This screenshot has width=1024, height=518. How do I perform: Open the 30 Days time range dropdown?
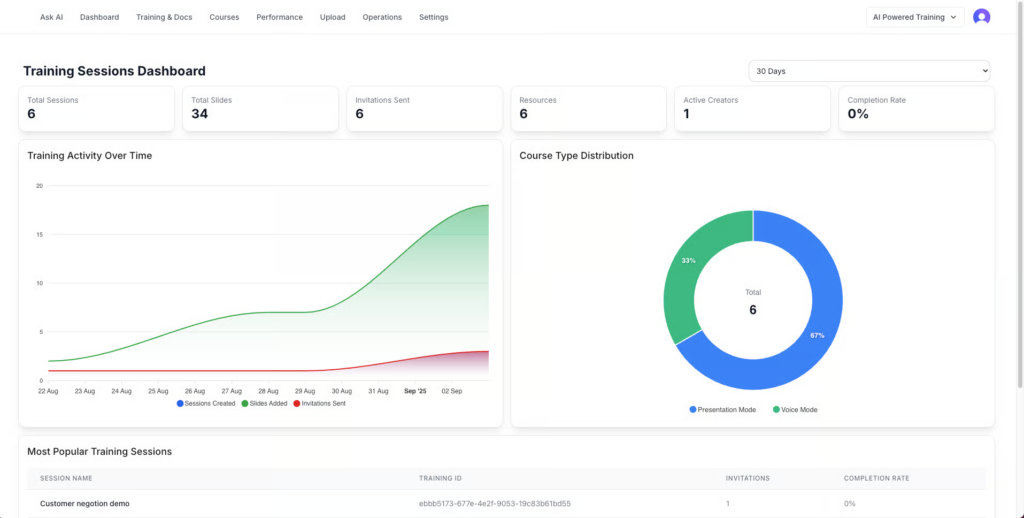[869, 71]
